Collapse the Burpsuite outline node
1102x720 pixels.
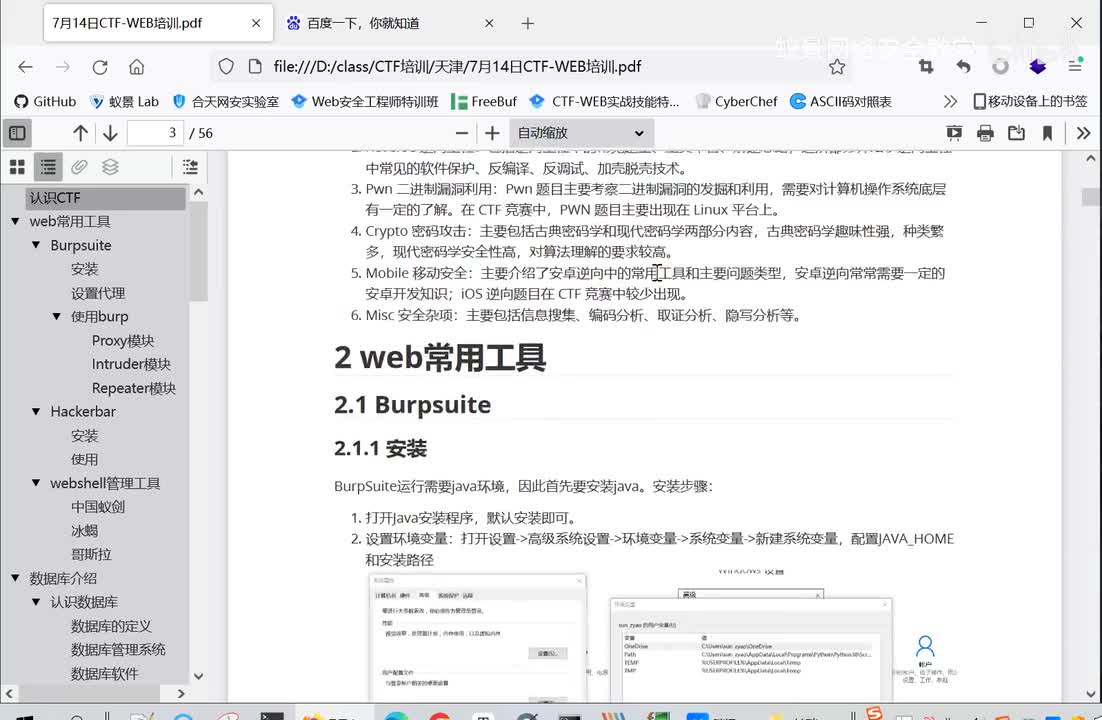(36, 245)
